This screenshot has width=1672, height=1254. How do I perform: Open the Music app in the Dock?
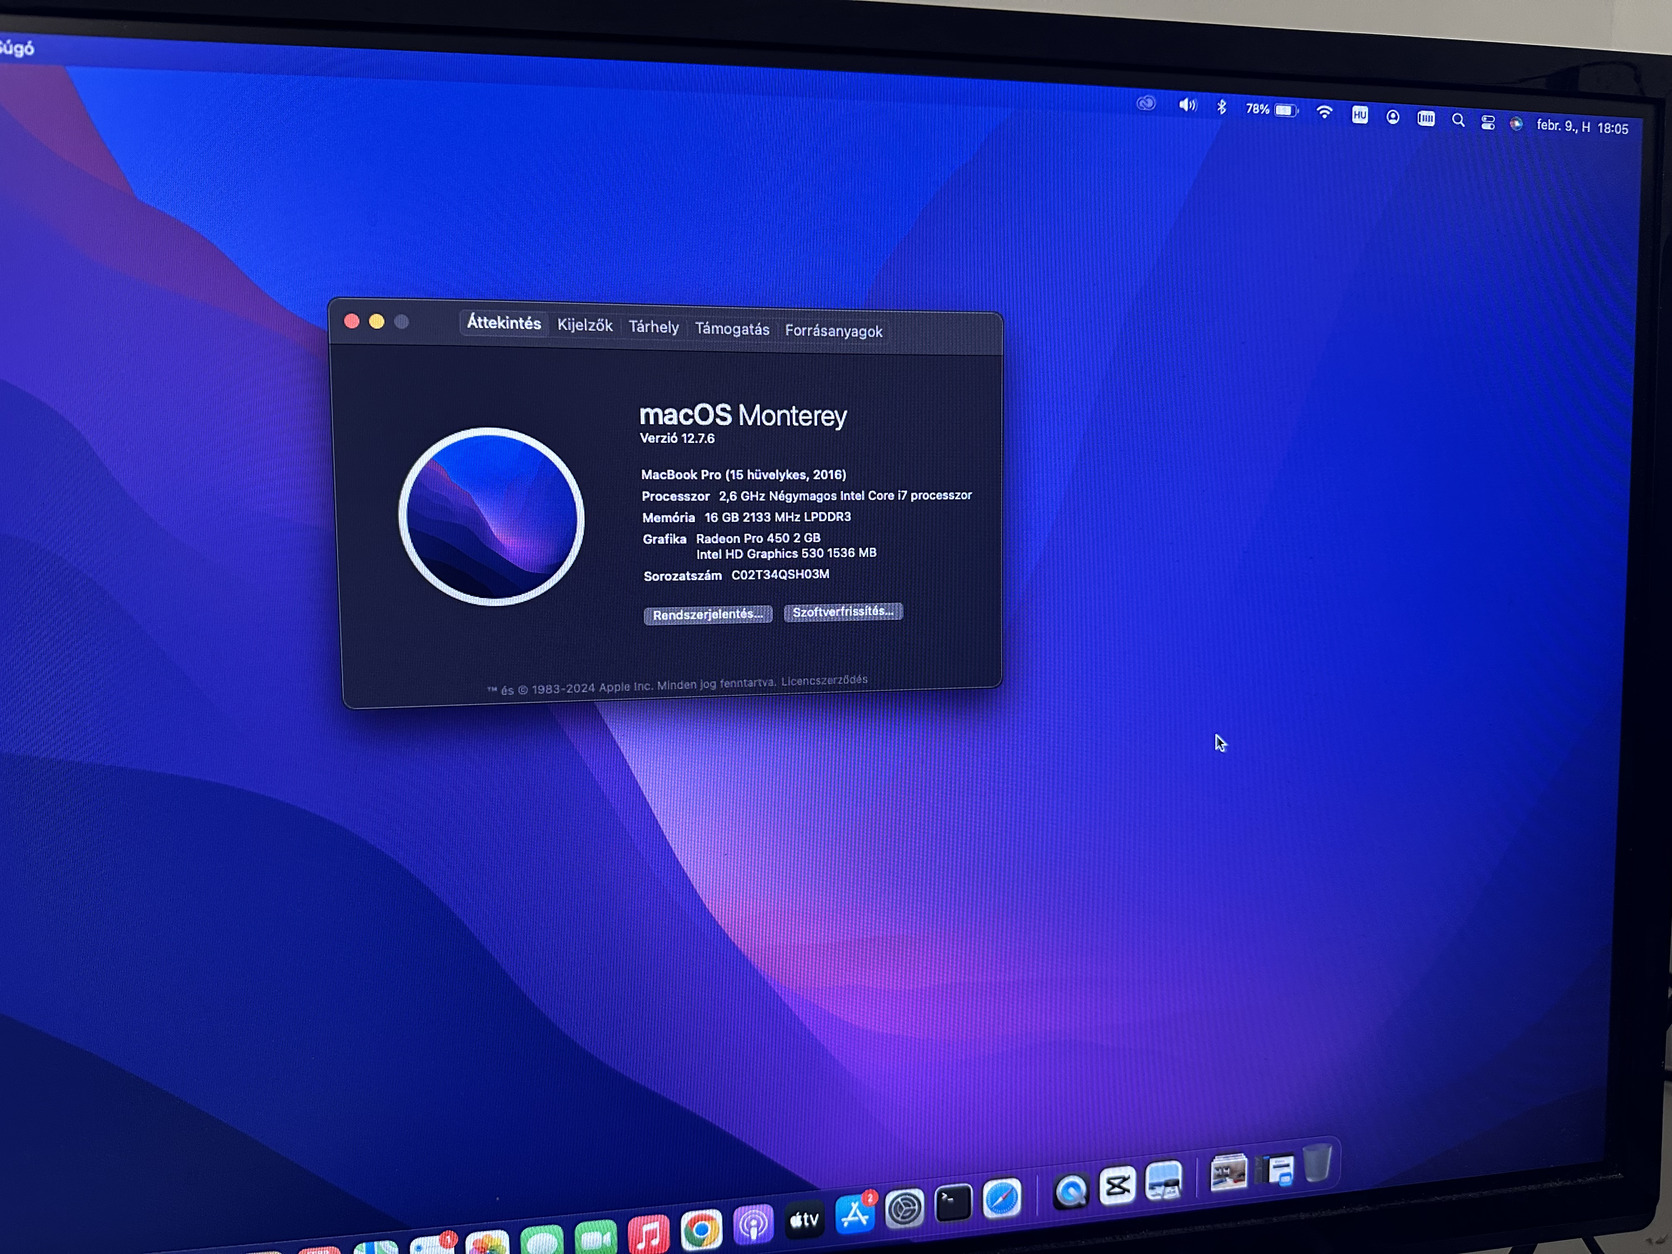(x=648, y=1233)
